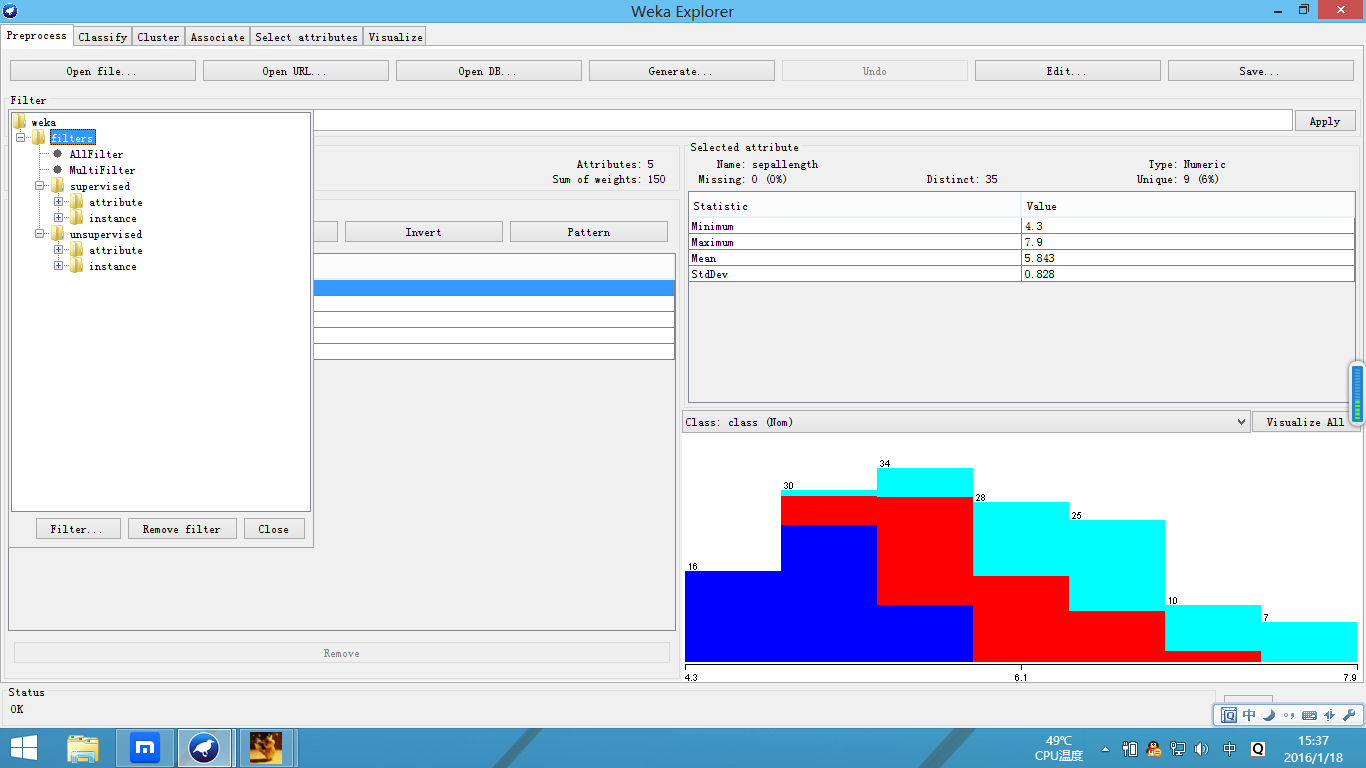Expand attribute under unsupervised
The width and height of the screenshot is (1366, 768).
59,250
